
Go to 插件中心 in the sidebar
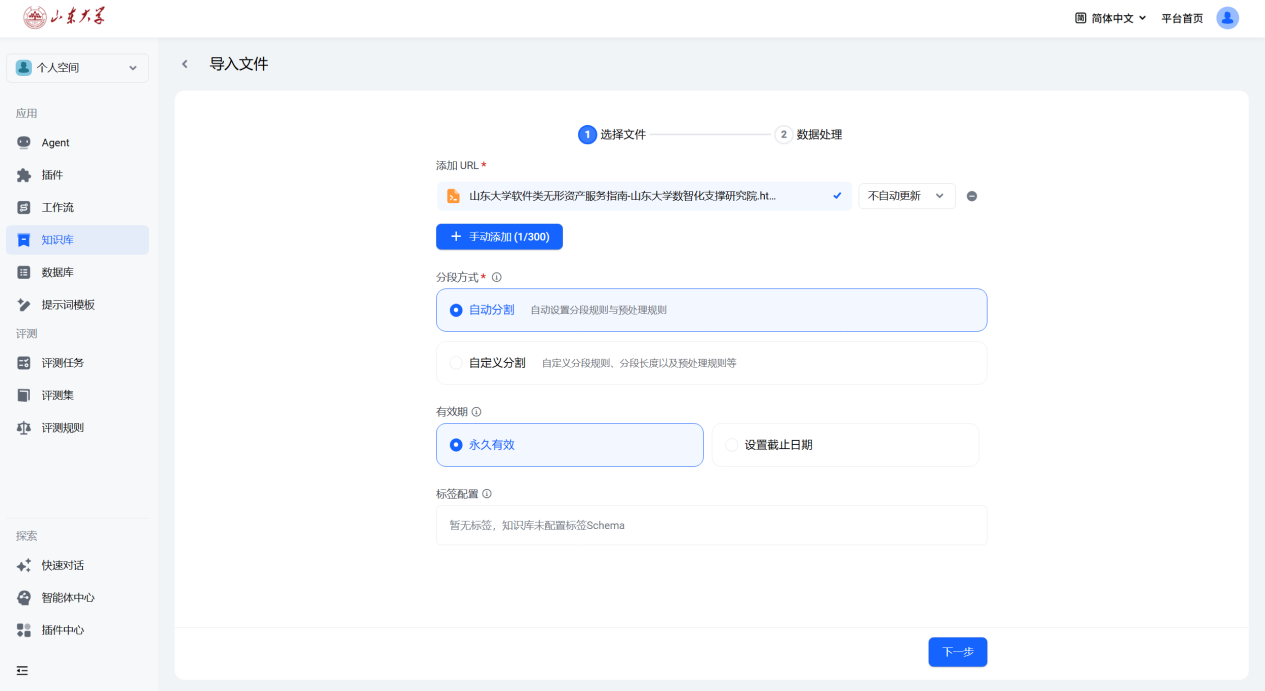62,630
